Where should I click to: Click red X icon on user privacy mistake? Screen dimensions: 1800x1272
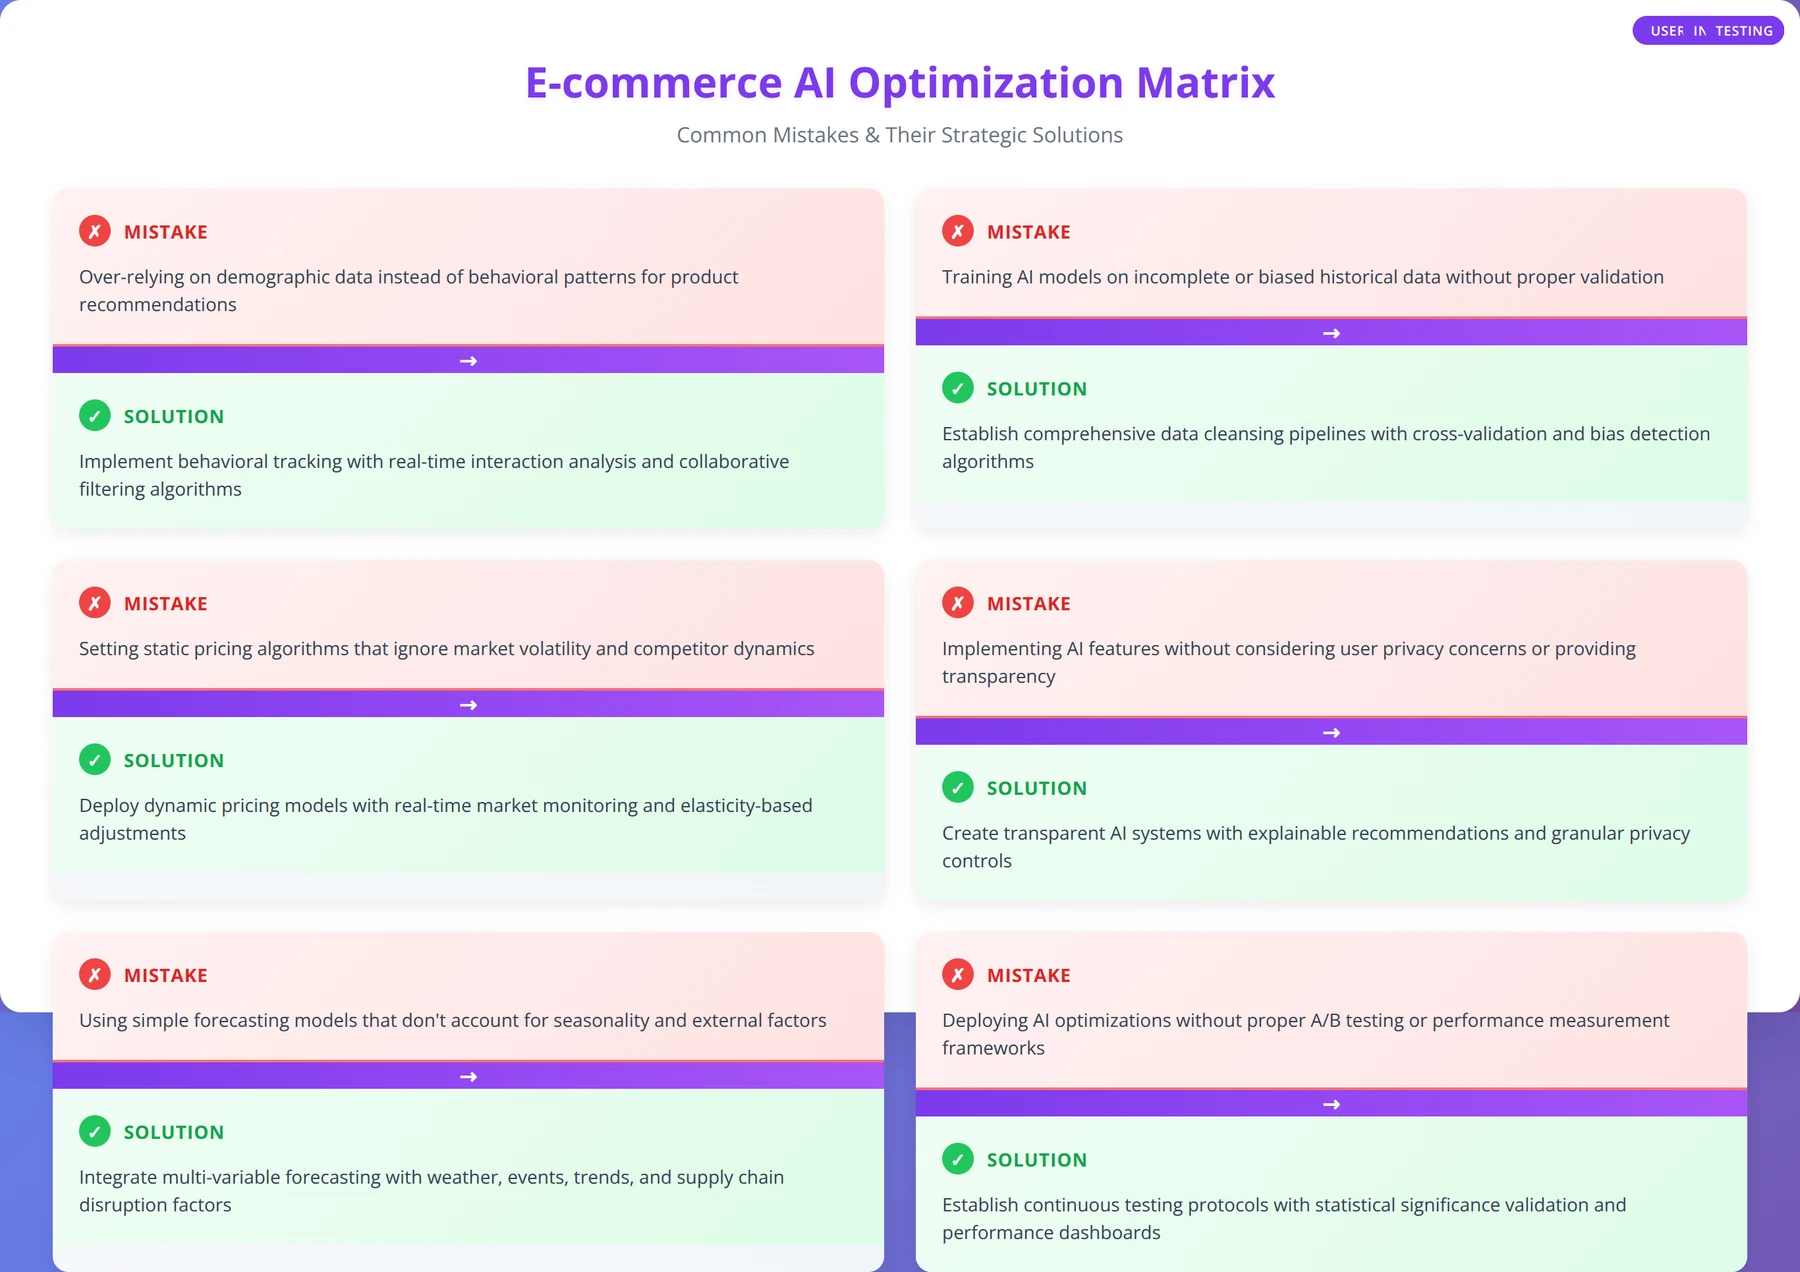pos(958,603)
